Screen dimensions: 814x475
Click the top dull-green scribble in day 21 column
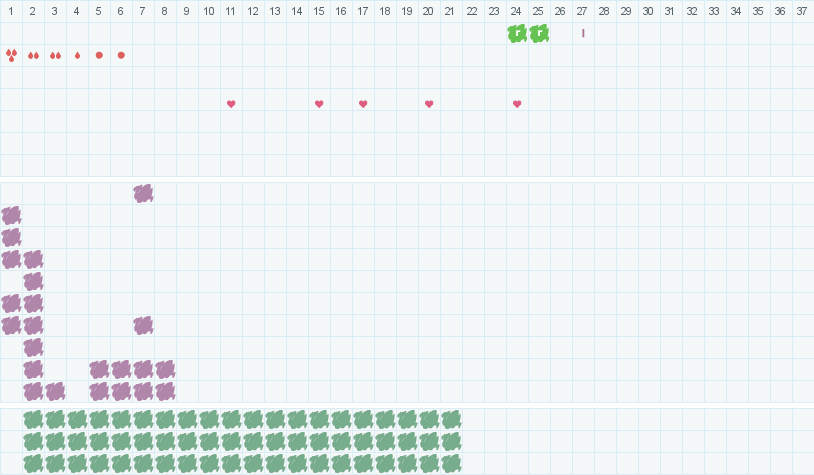point(451,419)
